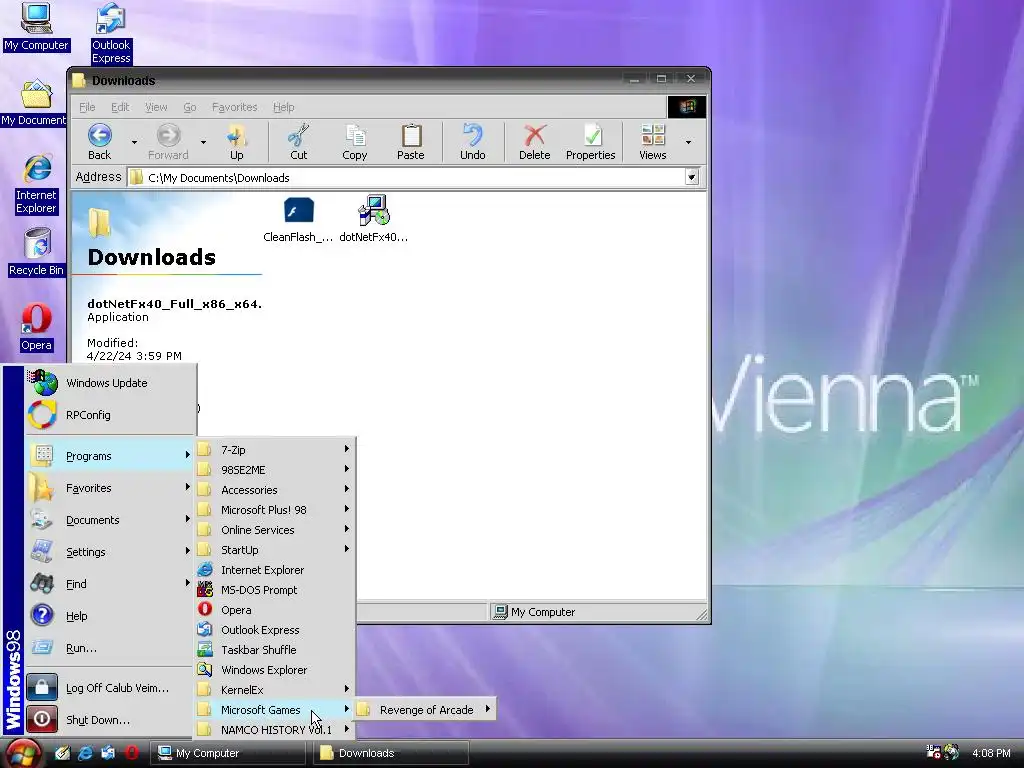Expand the Accessories submenu
1024x768 pixels.
pos(276,490)
